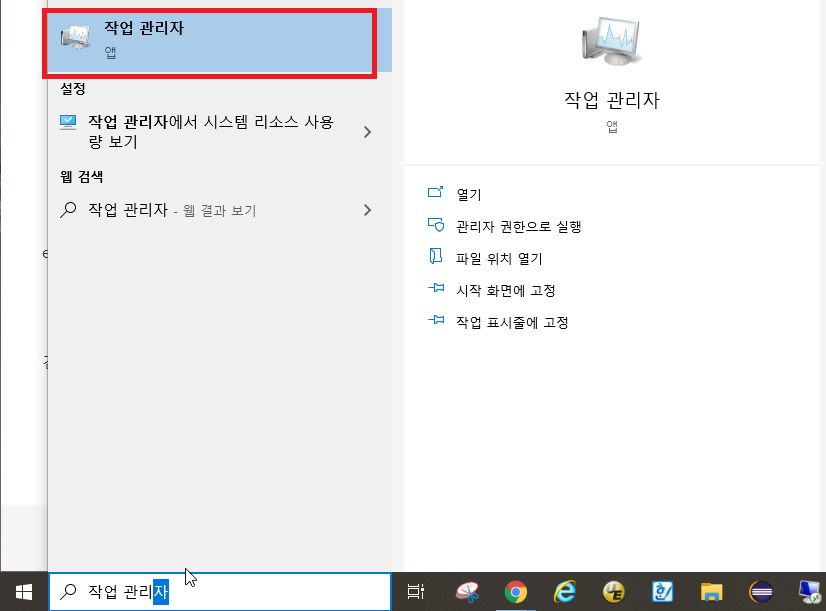This screenshot has height=611, width=826.
Task: Open Google Chrome from the taskbar
Action: (516, 592)
